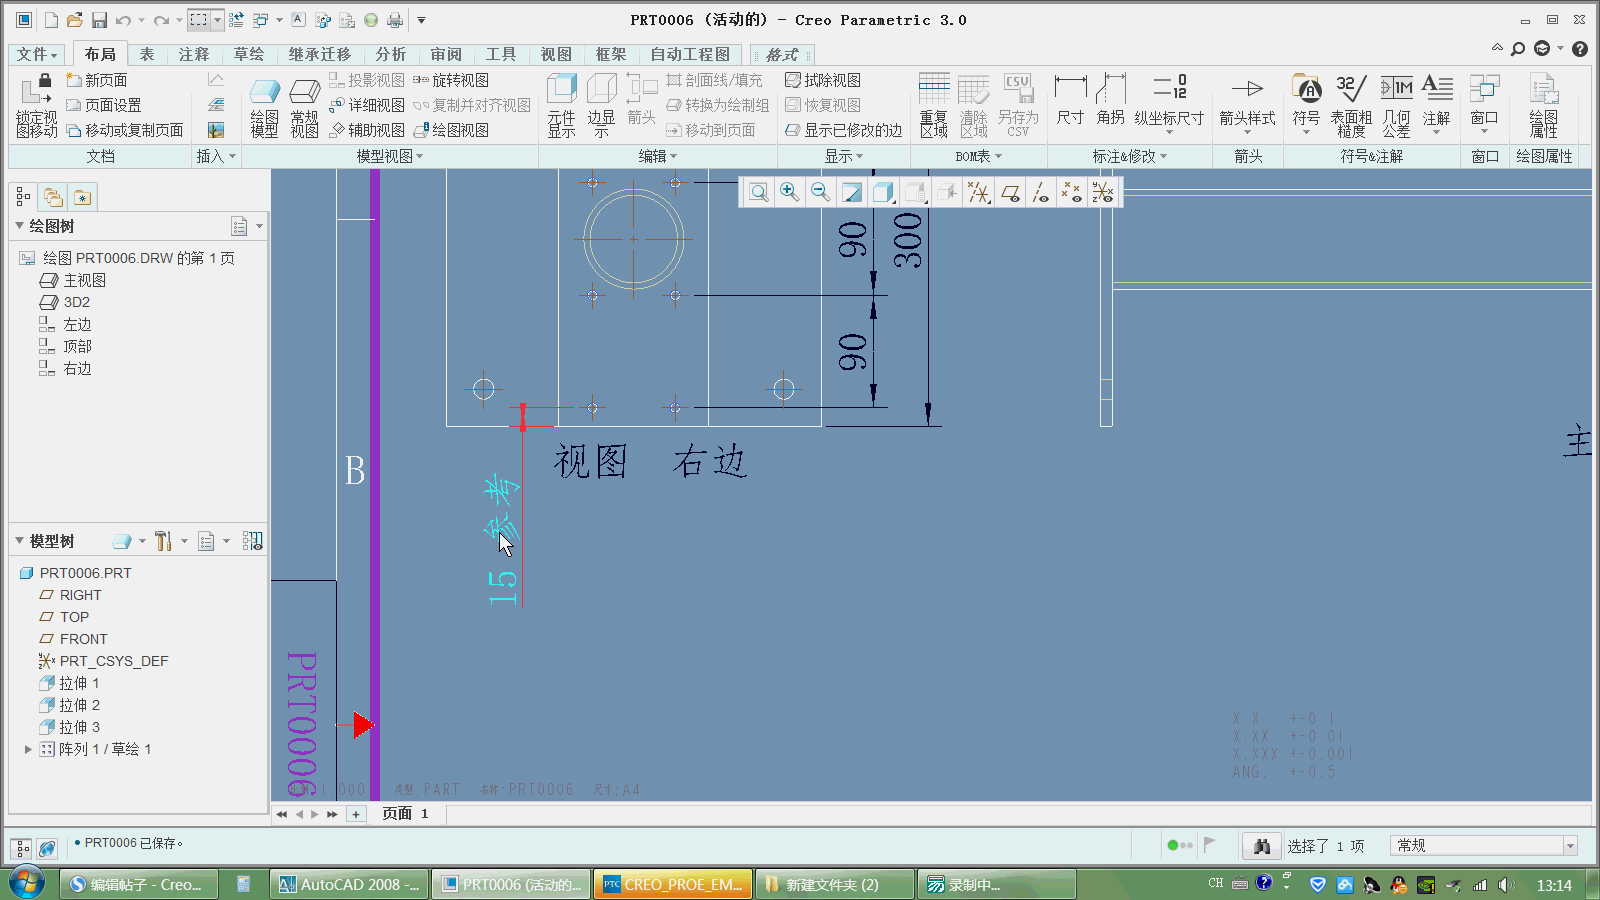Click the Save icon in quick access toolbar
This screenshot has height=900, width=1600.
point(99,20)
